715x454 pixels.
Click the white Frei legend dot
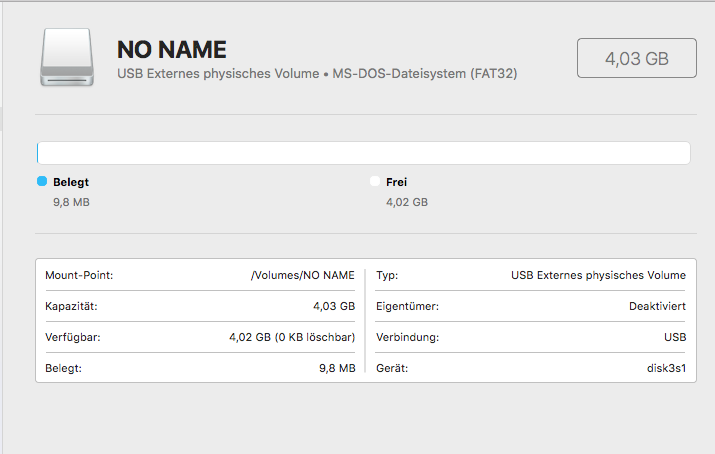[375, 181]
